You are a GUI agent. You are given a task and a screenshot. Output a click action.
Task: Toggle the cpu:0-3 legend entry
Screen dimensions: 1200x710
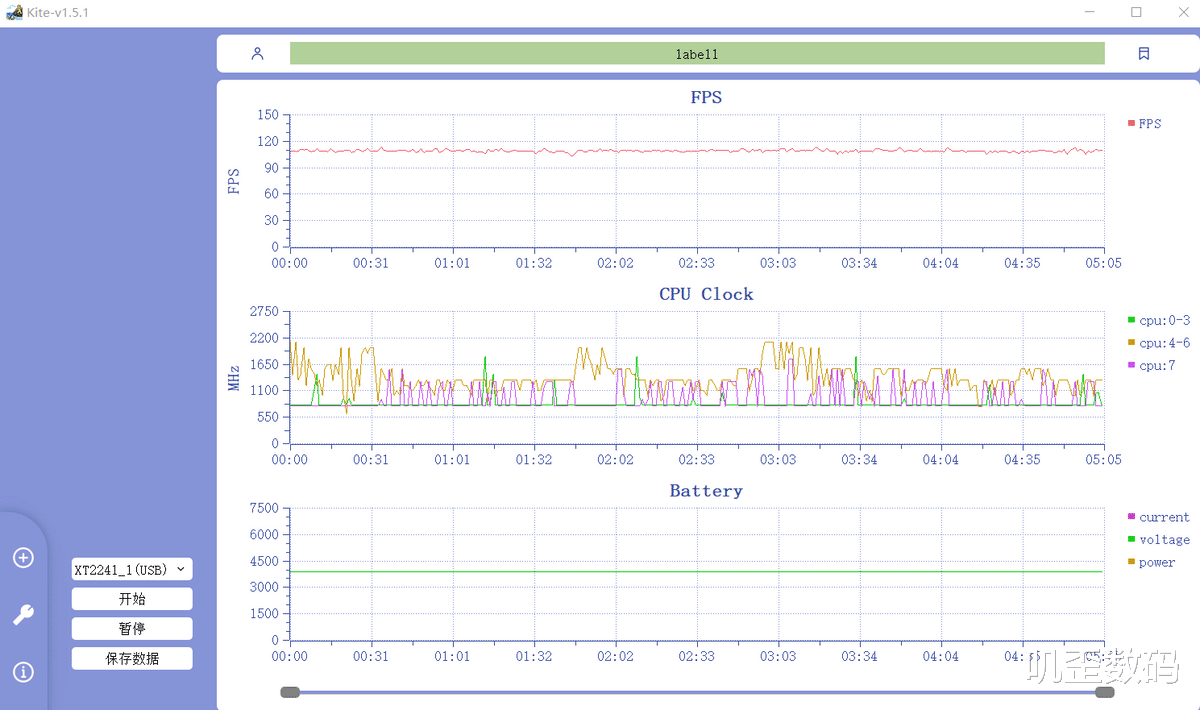point(1159,321)
